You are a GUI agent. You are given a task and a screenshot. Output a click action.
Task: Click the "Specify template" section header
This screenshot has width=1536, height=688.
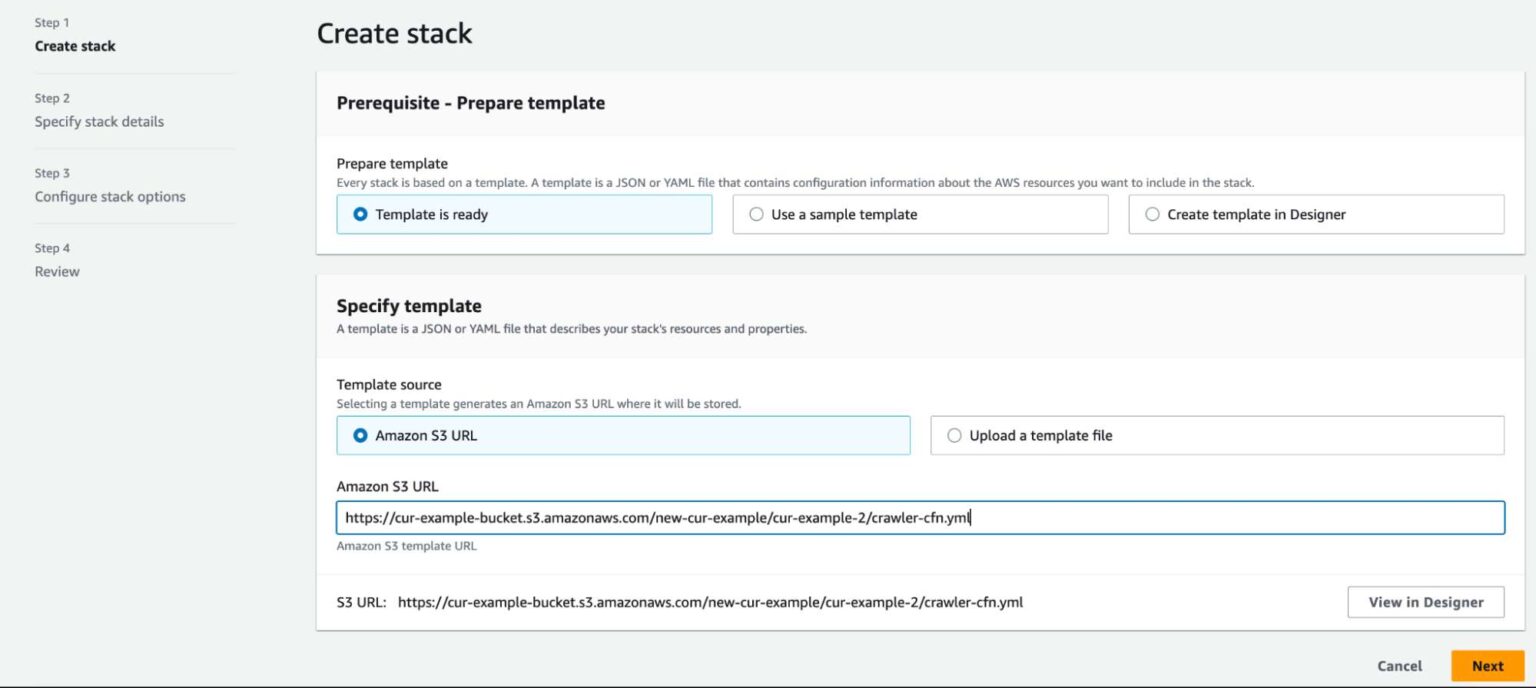409,306
